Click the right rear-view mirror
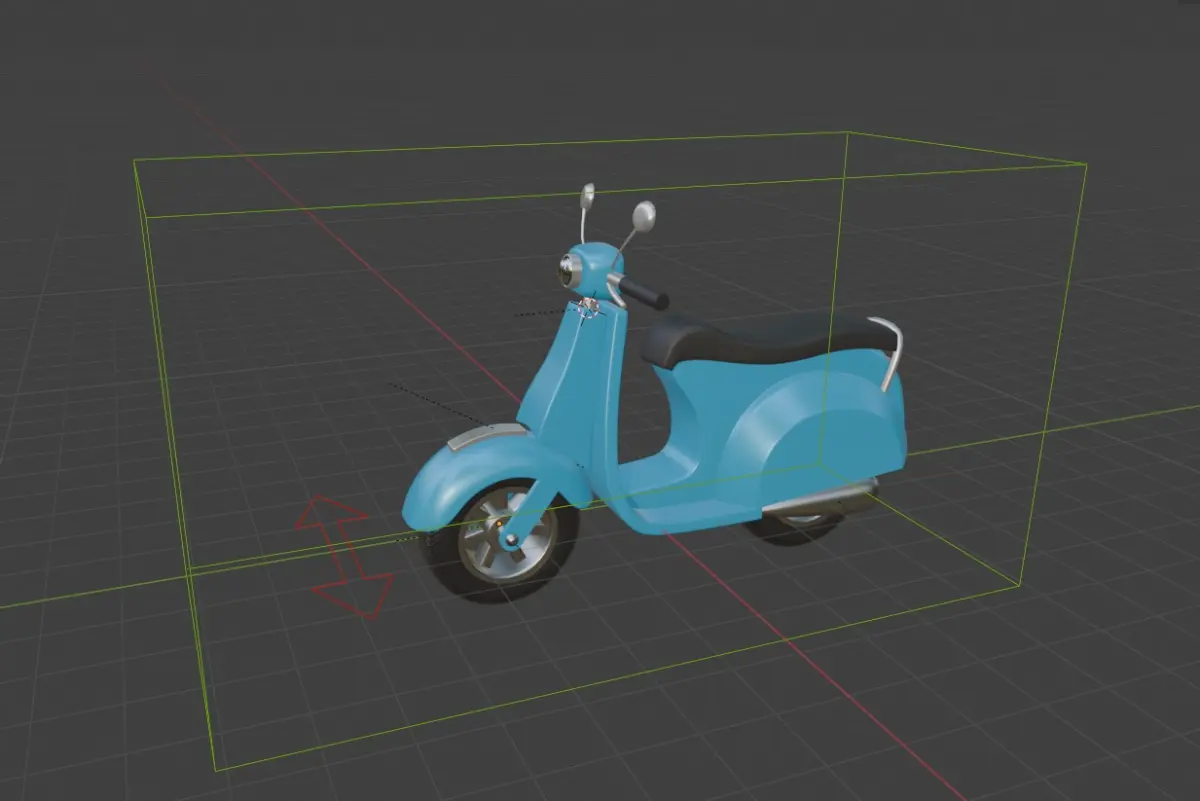The image size is (1200, 801). click(645, 216)
